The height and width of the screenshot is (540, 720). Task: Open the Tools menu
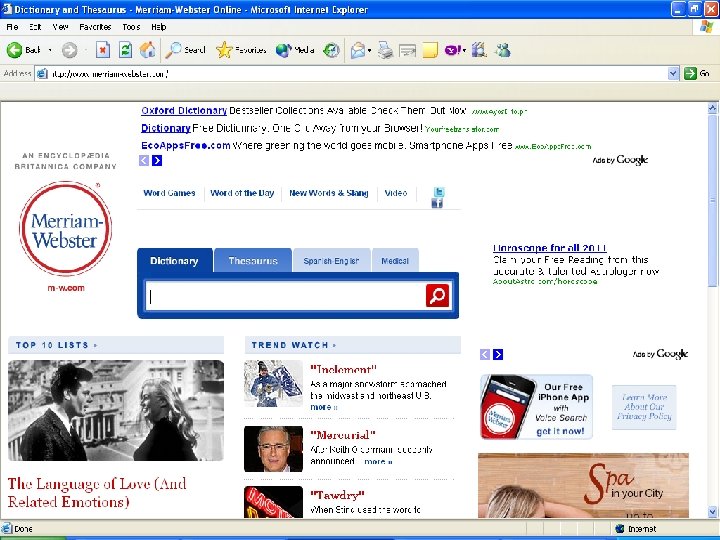click(131, 27)
